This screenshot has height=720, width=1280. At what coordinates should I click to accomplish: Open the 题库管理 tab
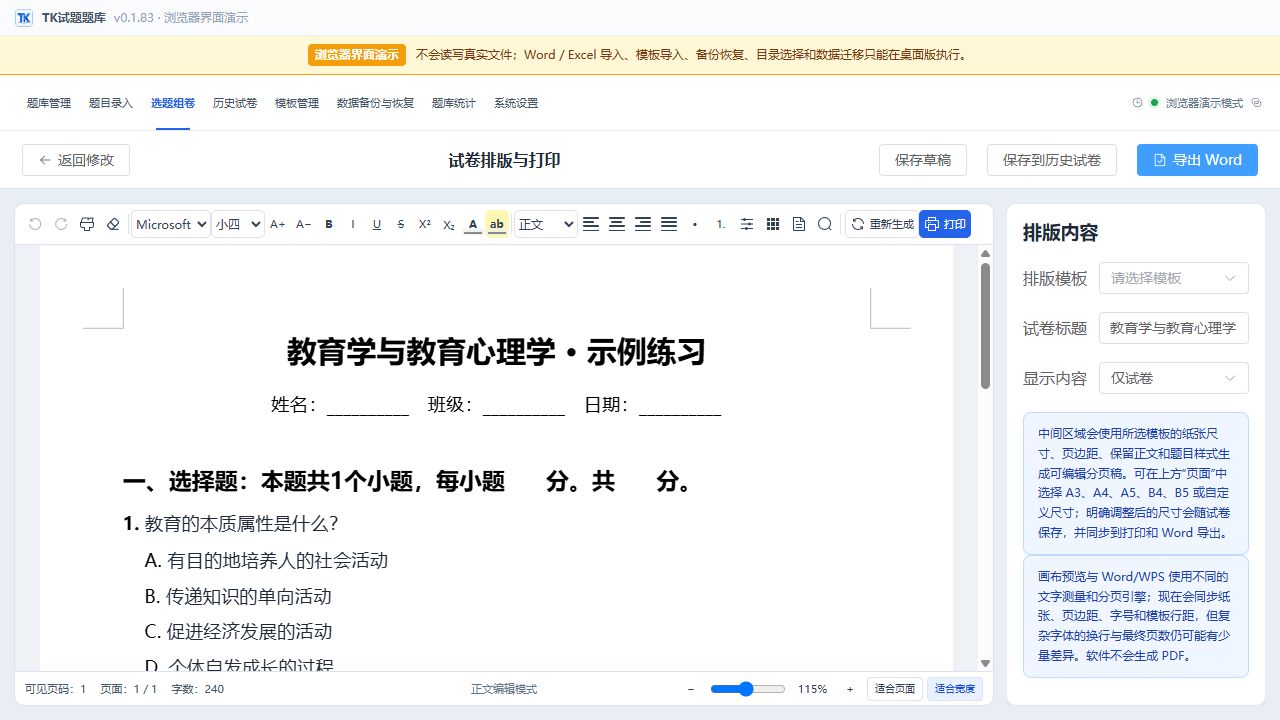click(x=49, y=103)
